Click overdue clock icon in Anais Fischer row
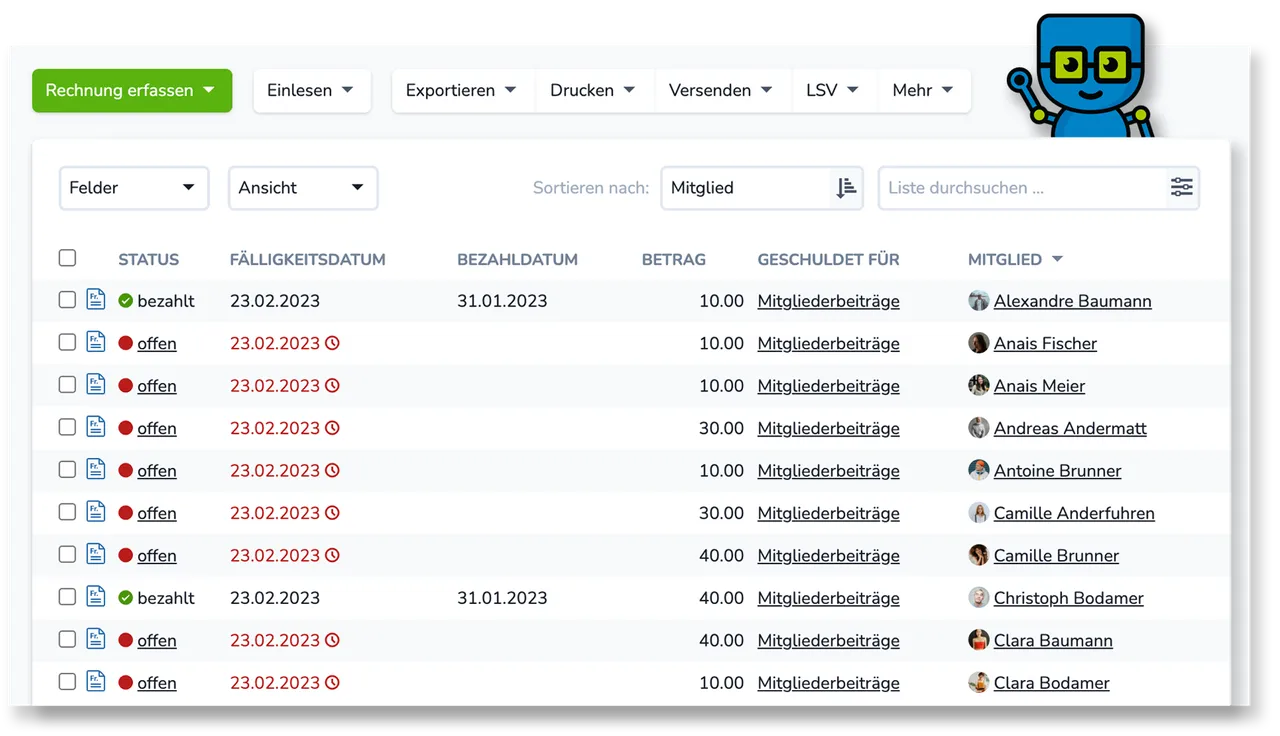 click(333, 343)
